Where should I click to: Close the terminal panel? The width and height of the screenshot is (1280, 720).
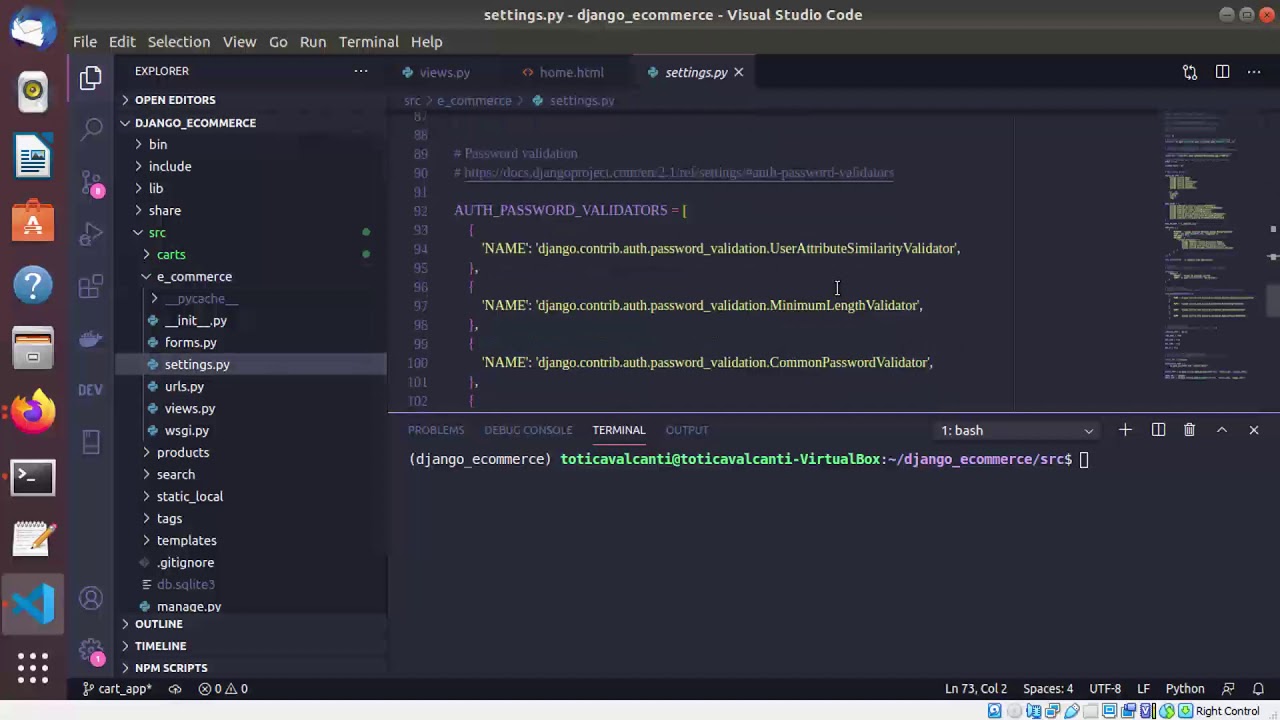click(x=1254, y=430)
